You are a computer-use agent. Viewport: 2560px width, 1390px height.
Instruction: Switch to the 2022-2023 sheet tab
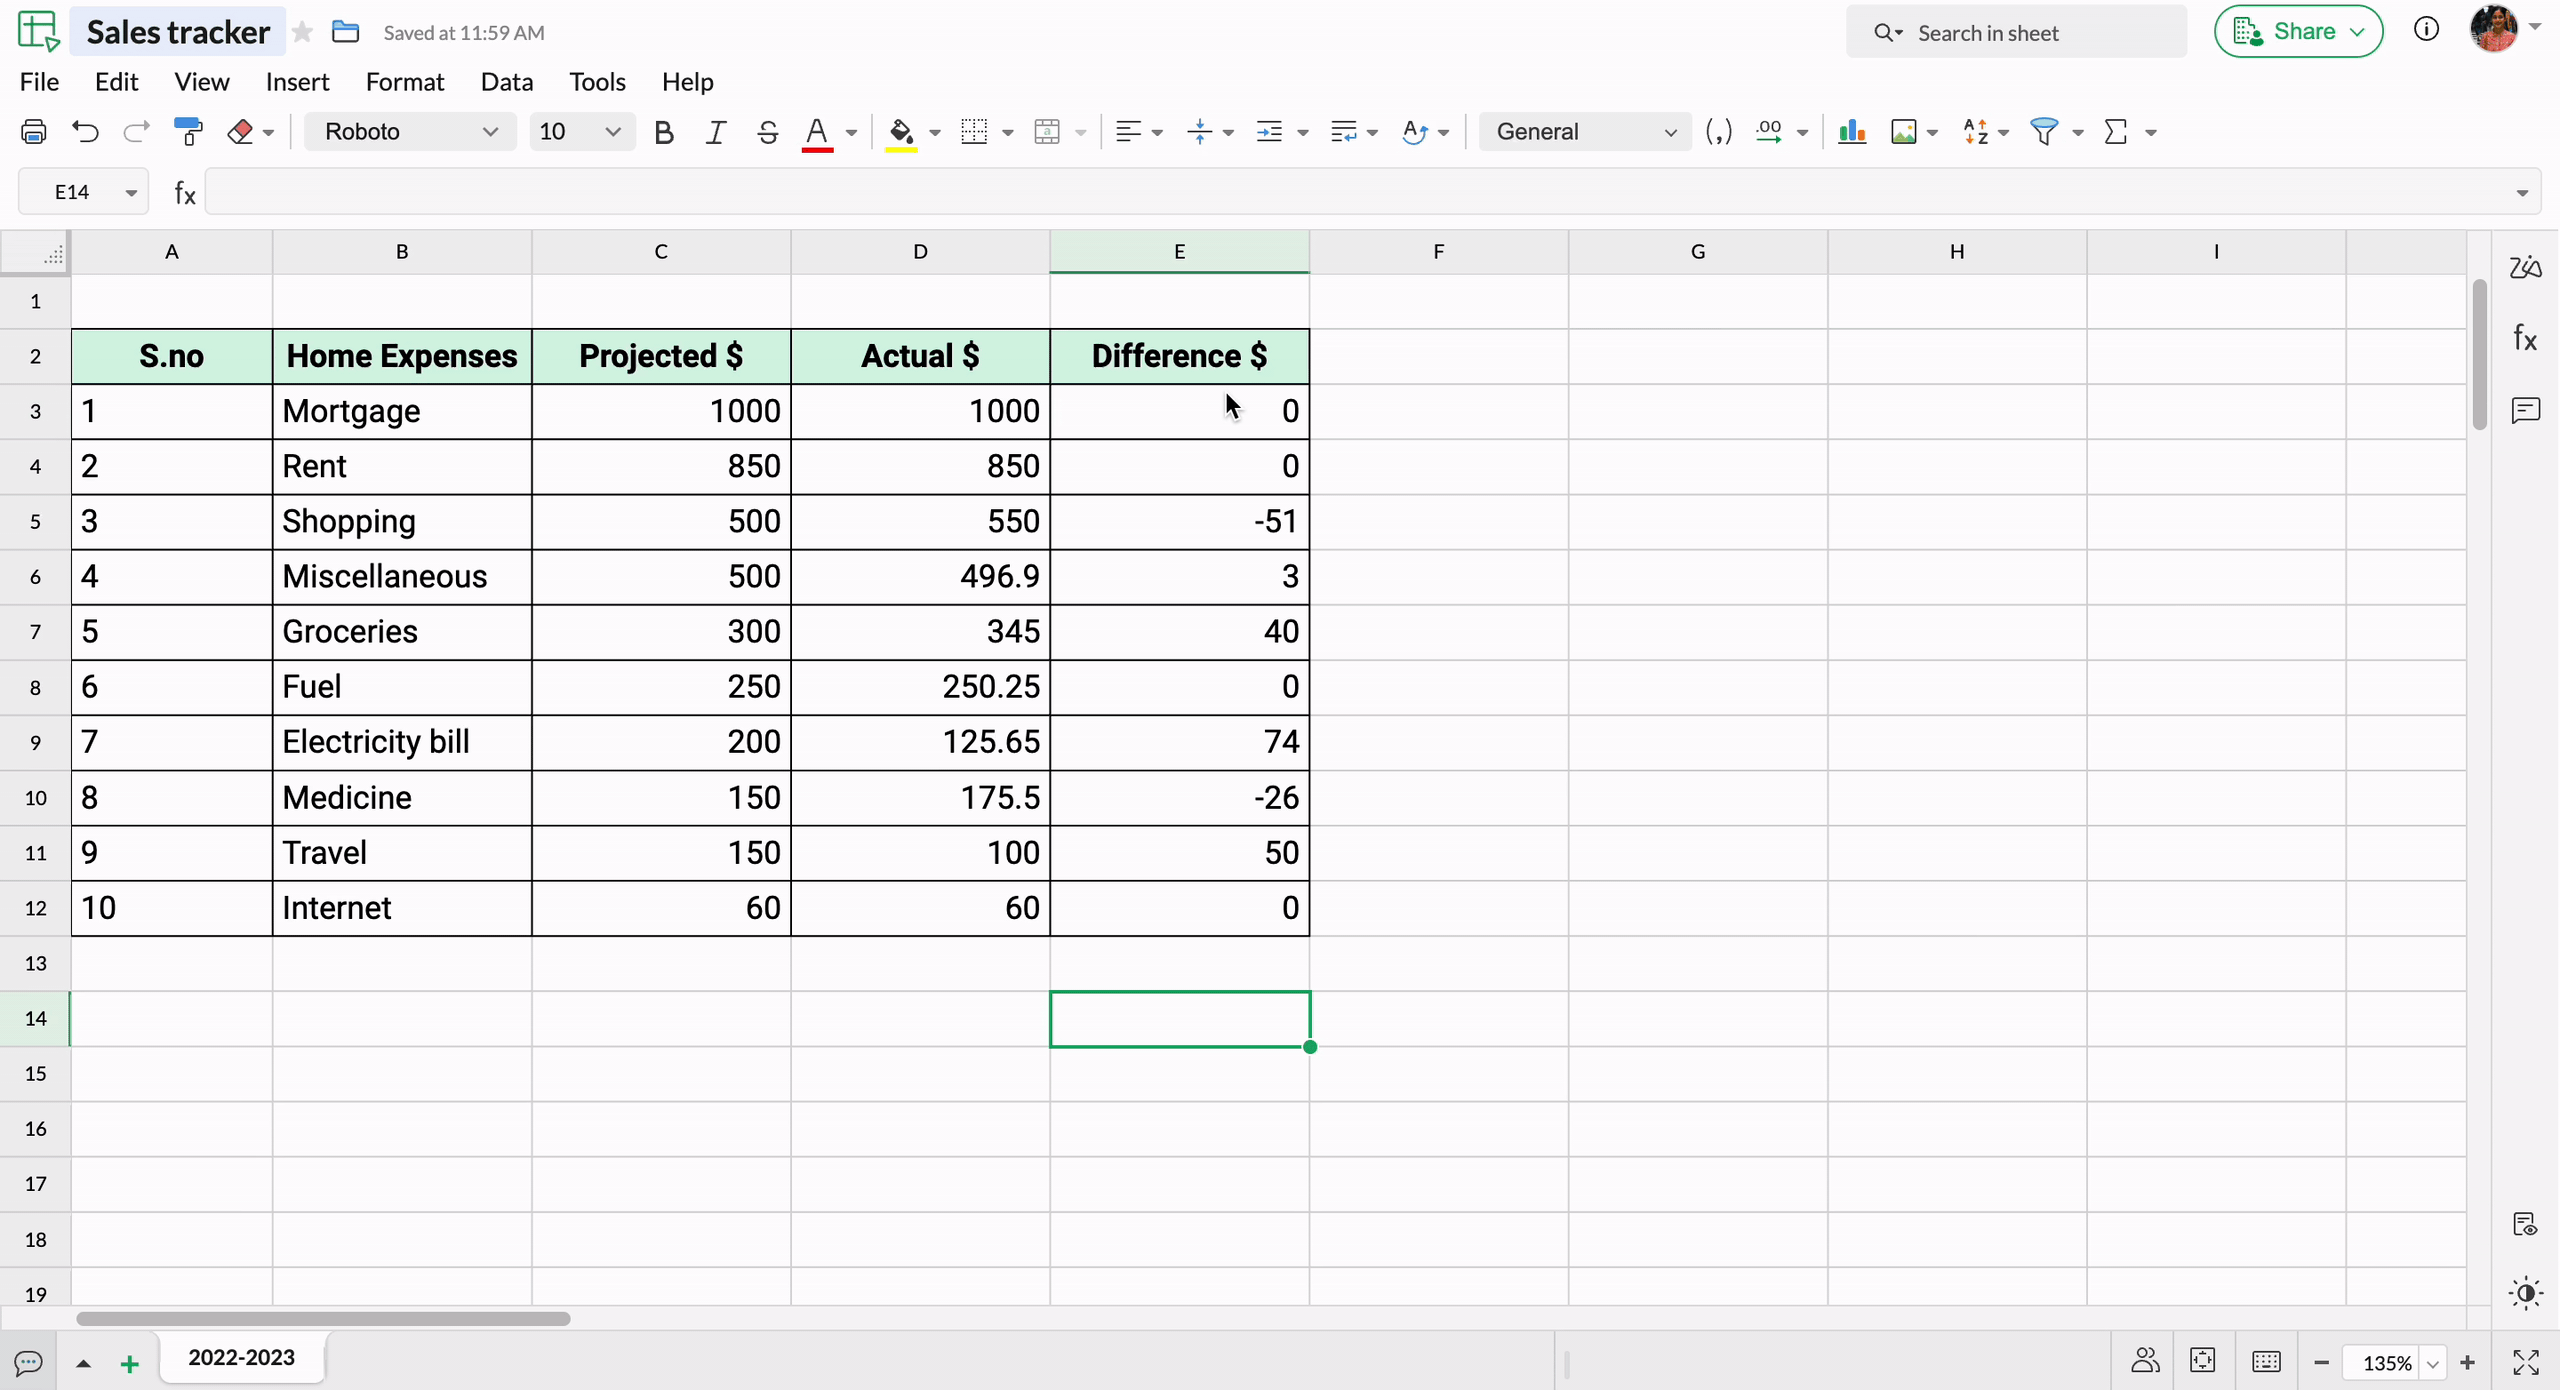241,1357
